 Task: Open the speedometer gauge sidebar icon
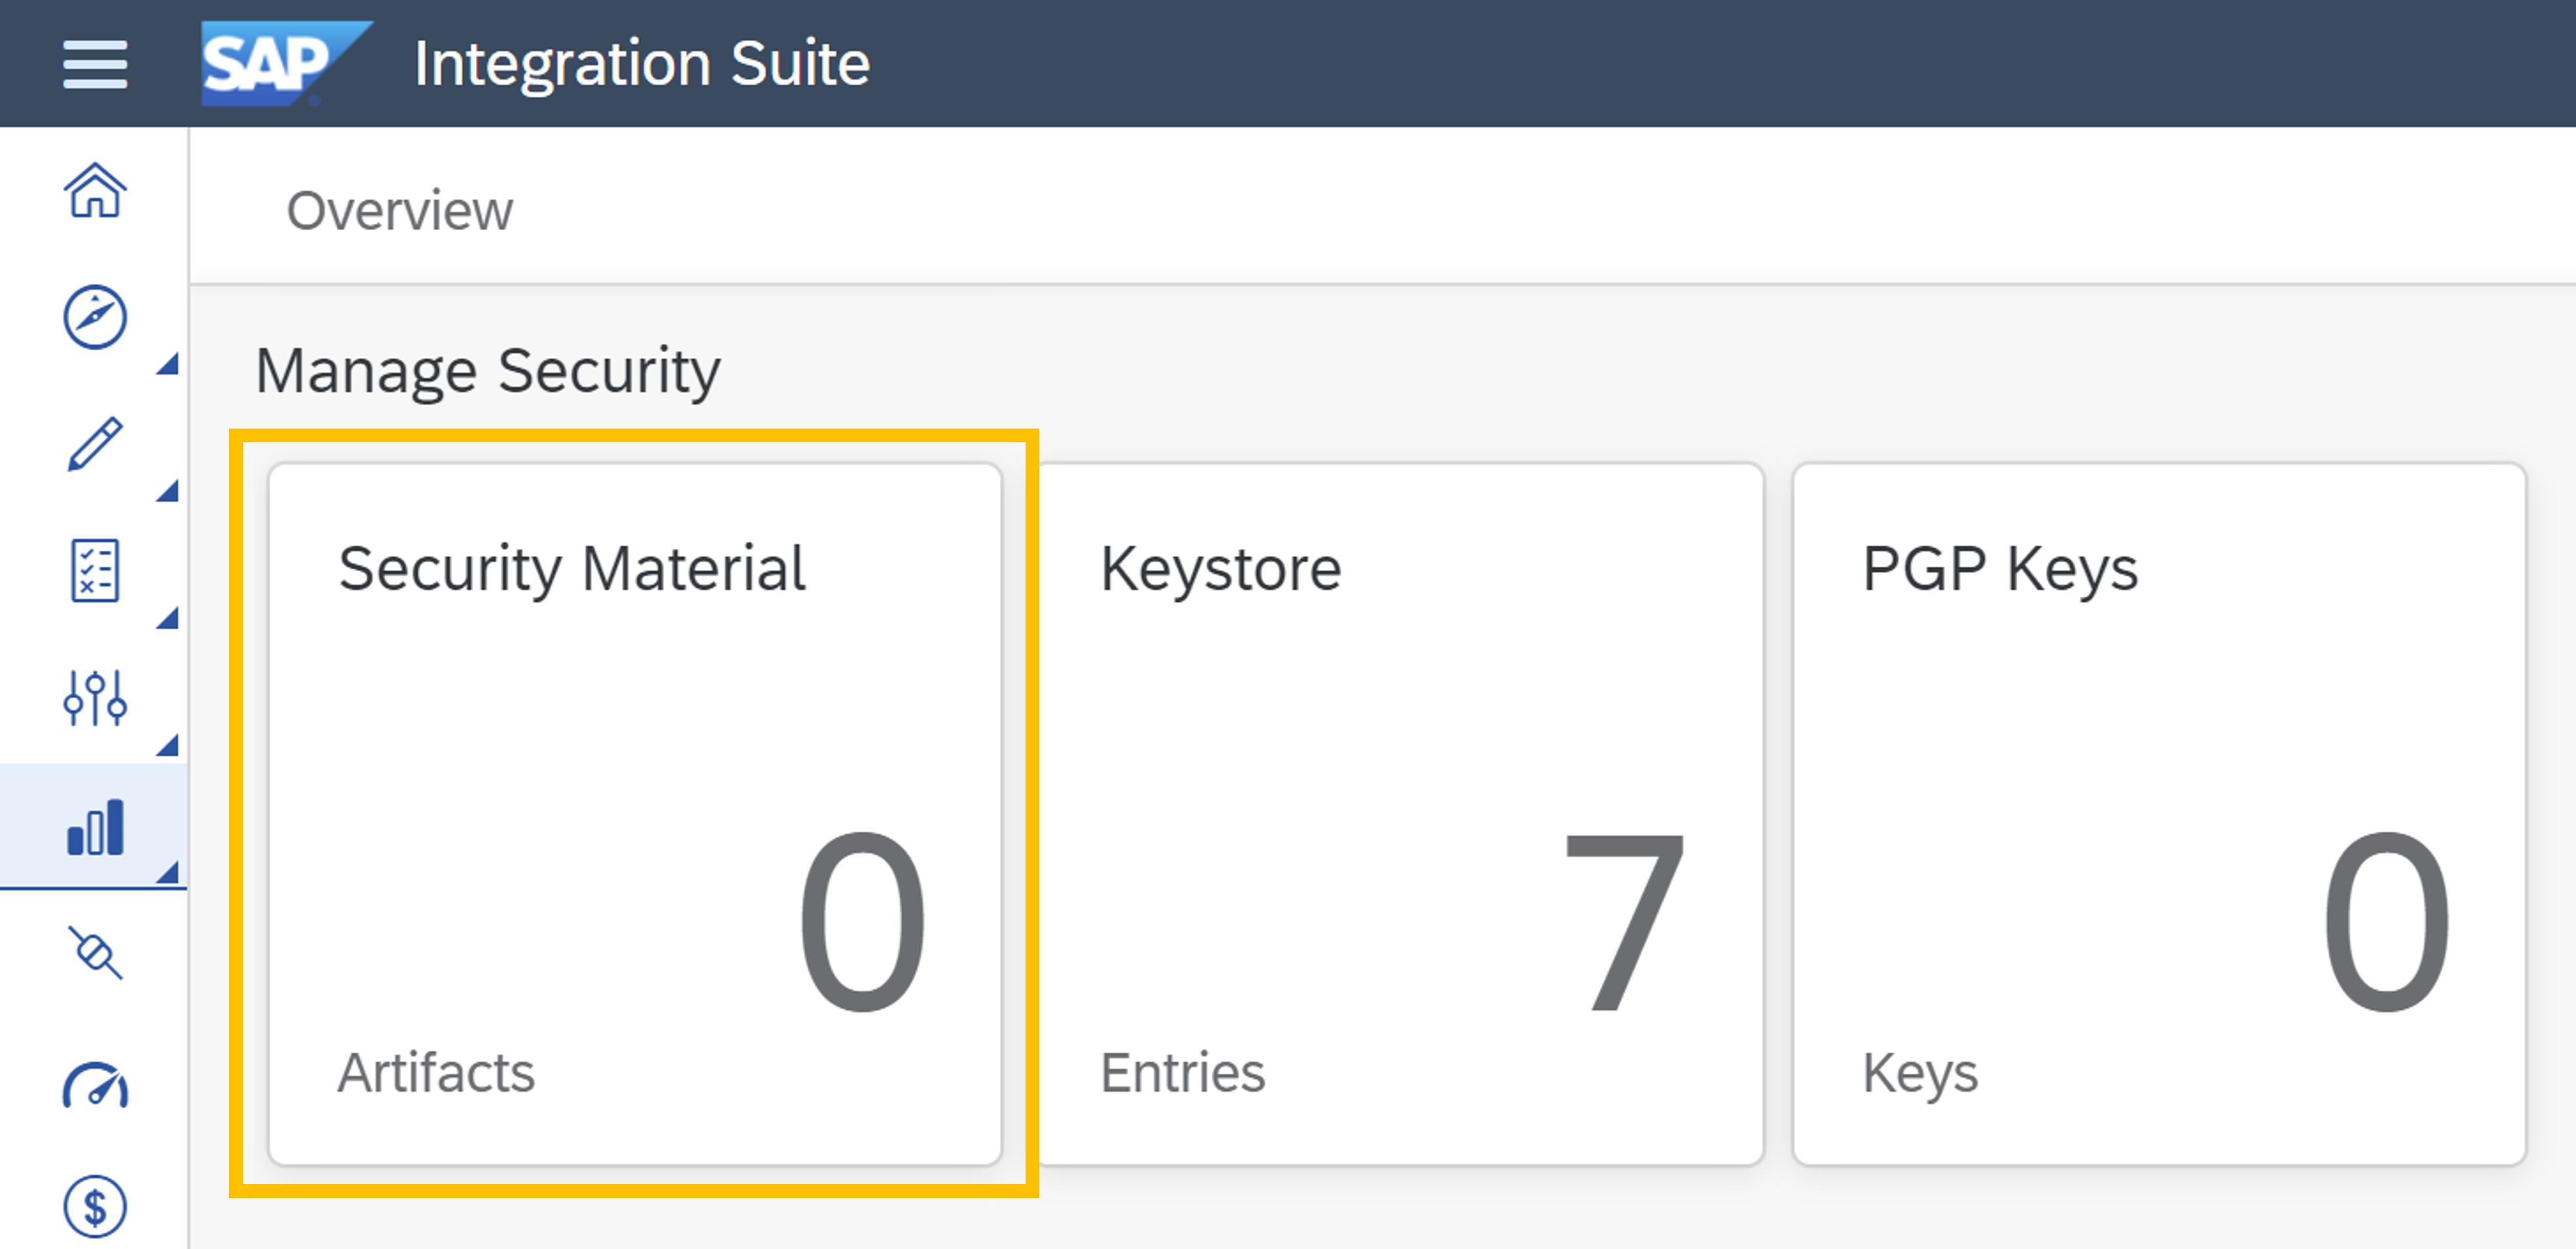(x=95, y=1085)
